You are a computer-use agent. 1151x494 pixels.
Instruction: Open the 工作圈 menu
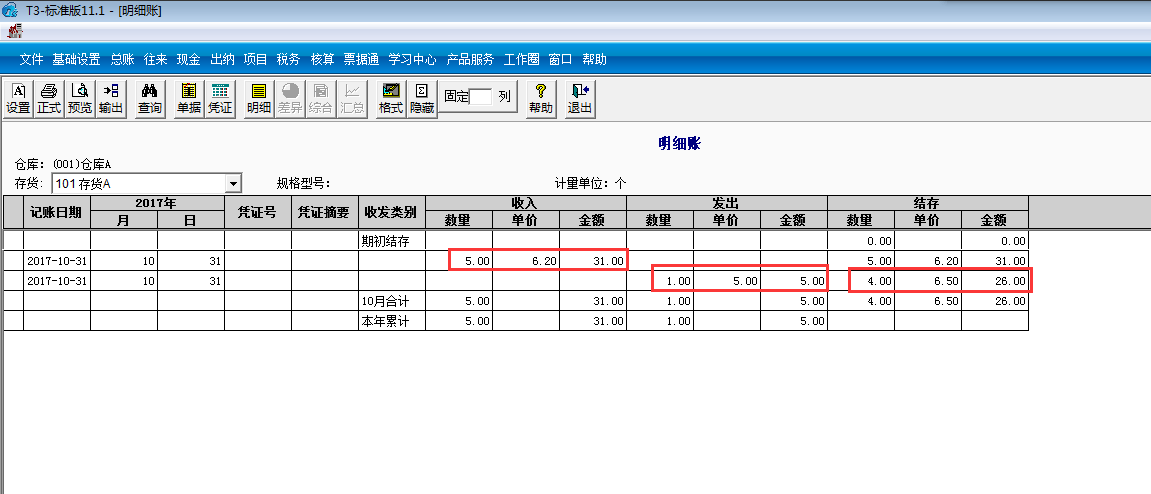[522, 59]
